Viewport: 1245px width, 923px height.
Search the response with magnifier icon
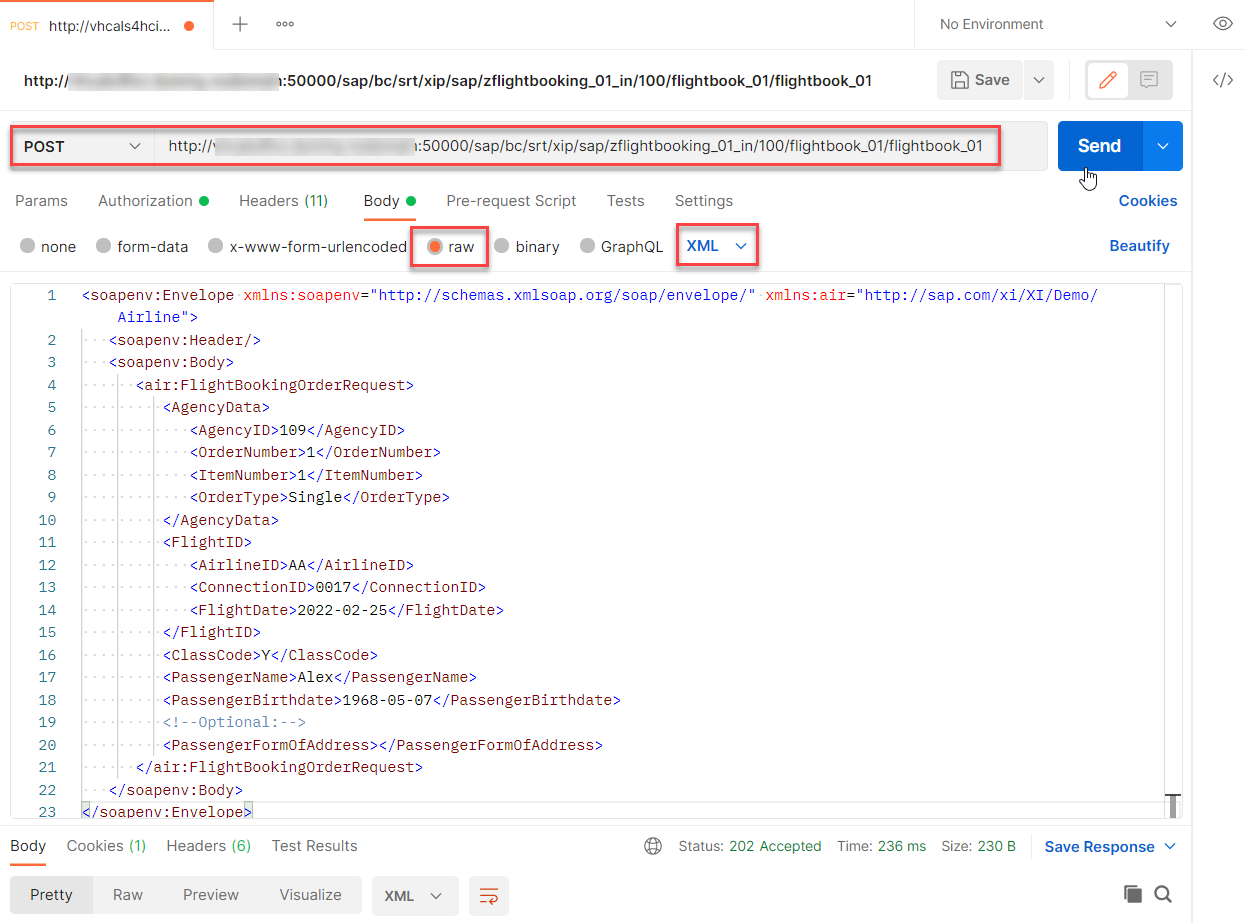pos(1162,894)
